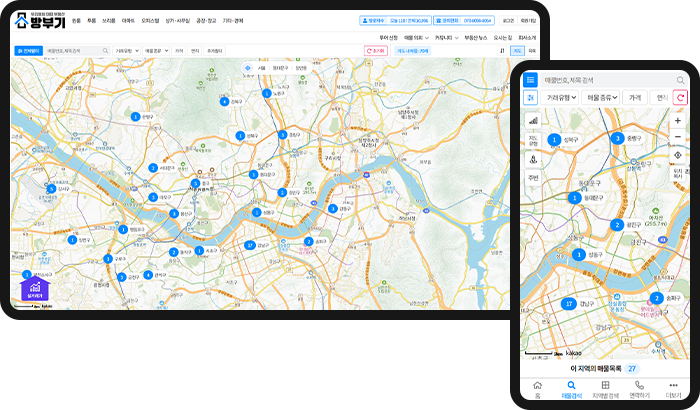Toggle the 주변 nearby places button
The image size is (700, 410).
click(x=532, y=177)
